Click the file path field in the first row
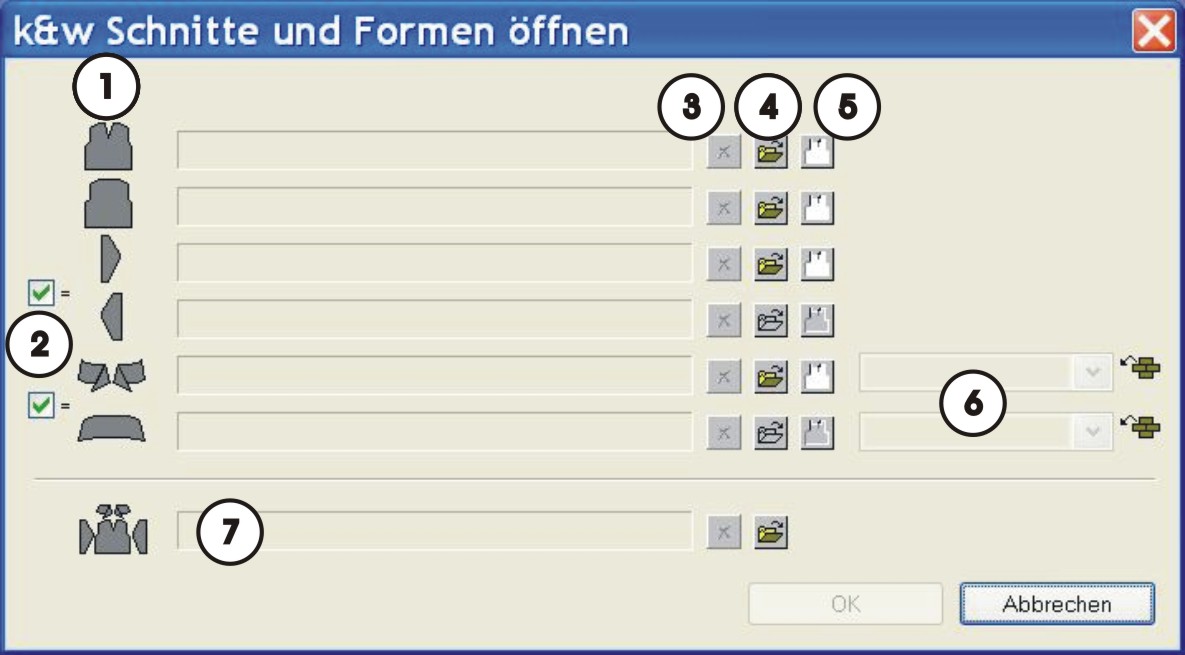1185x655 pixels. click(x=434, y=152)
